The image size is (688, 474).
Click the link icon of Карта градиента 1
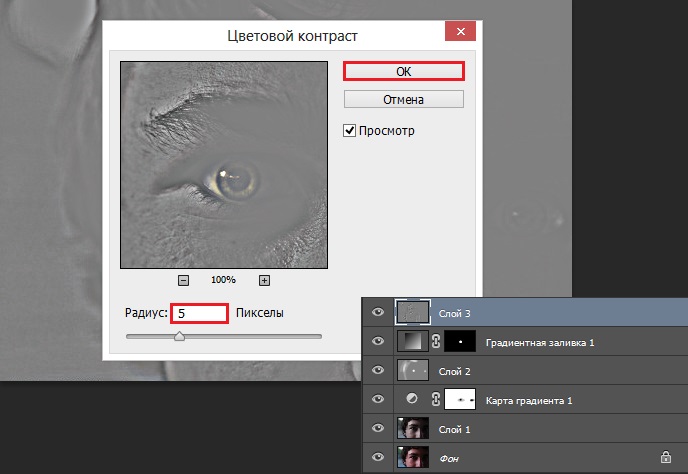point(436,399)
